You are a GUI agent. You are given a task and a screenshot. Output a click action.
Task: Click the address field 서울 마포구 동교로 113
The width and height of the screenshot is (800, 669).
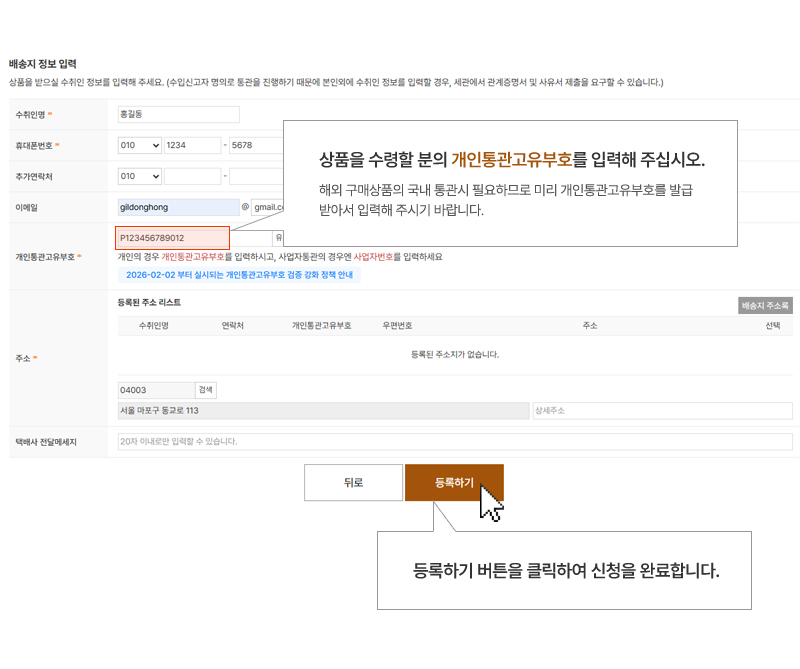pos(323,411)
